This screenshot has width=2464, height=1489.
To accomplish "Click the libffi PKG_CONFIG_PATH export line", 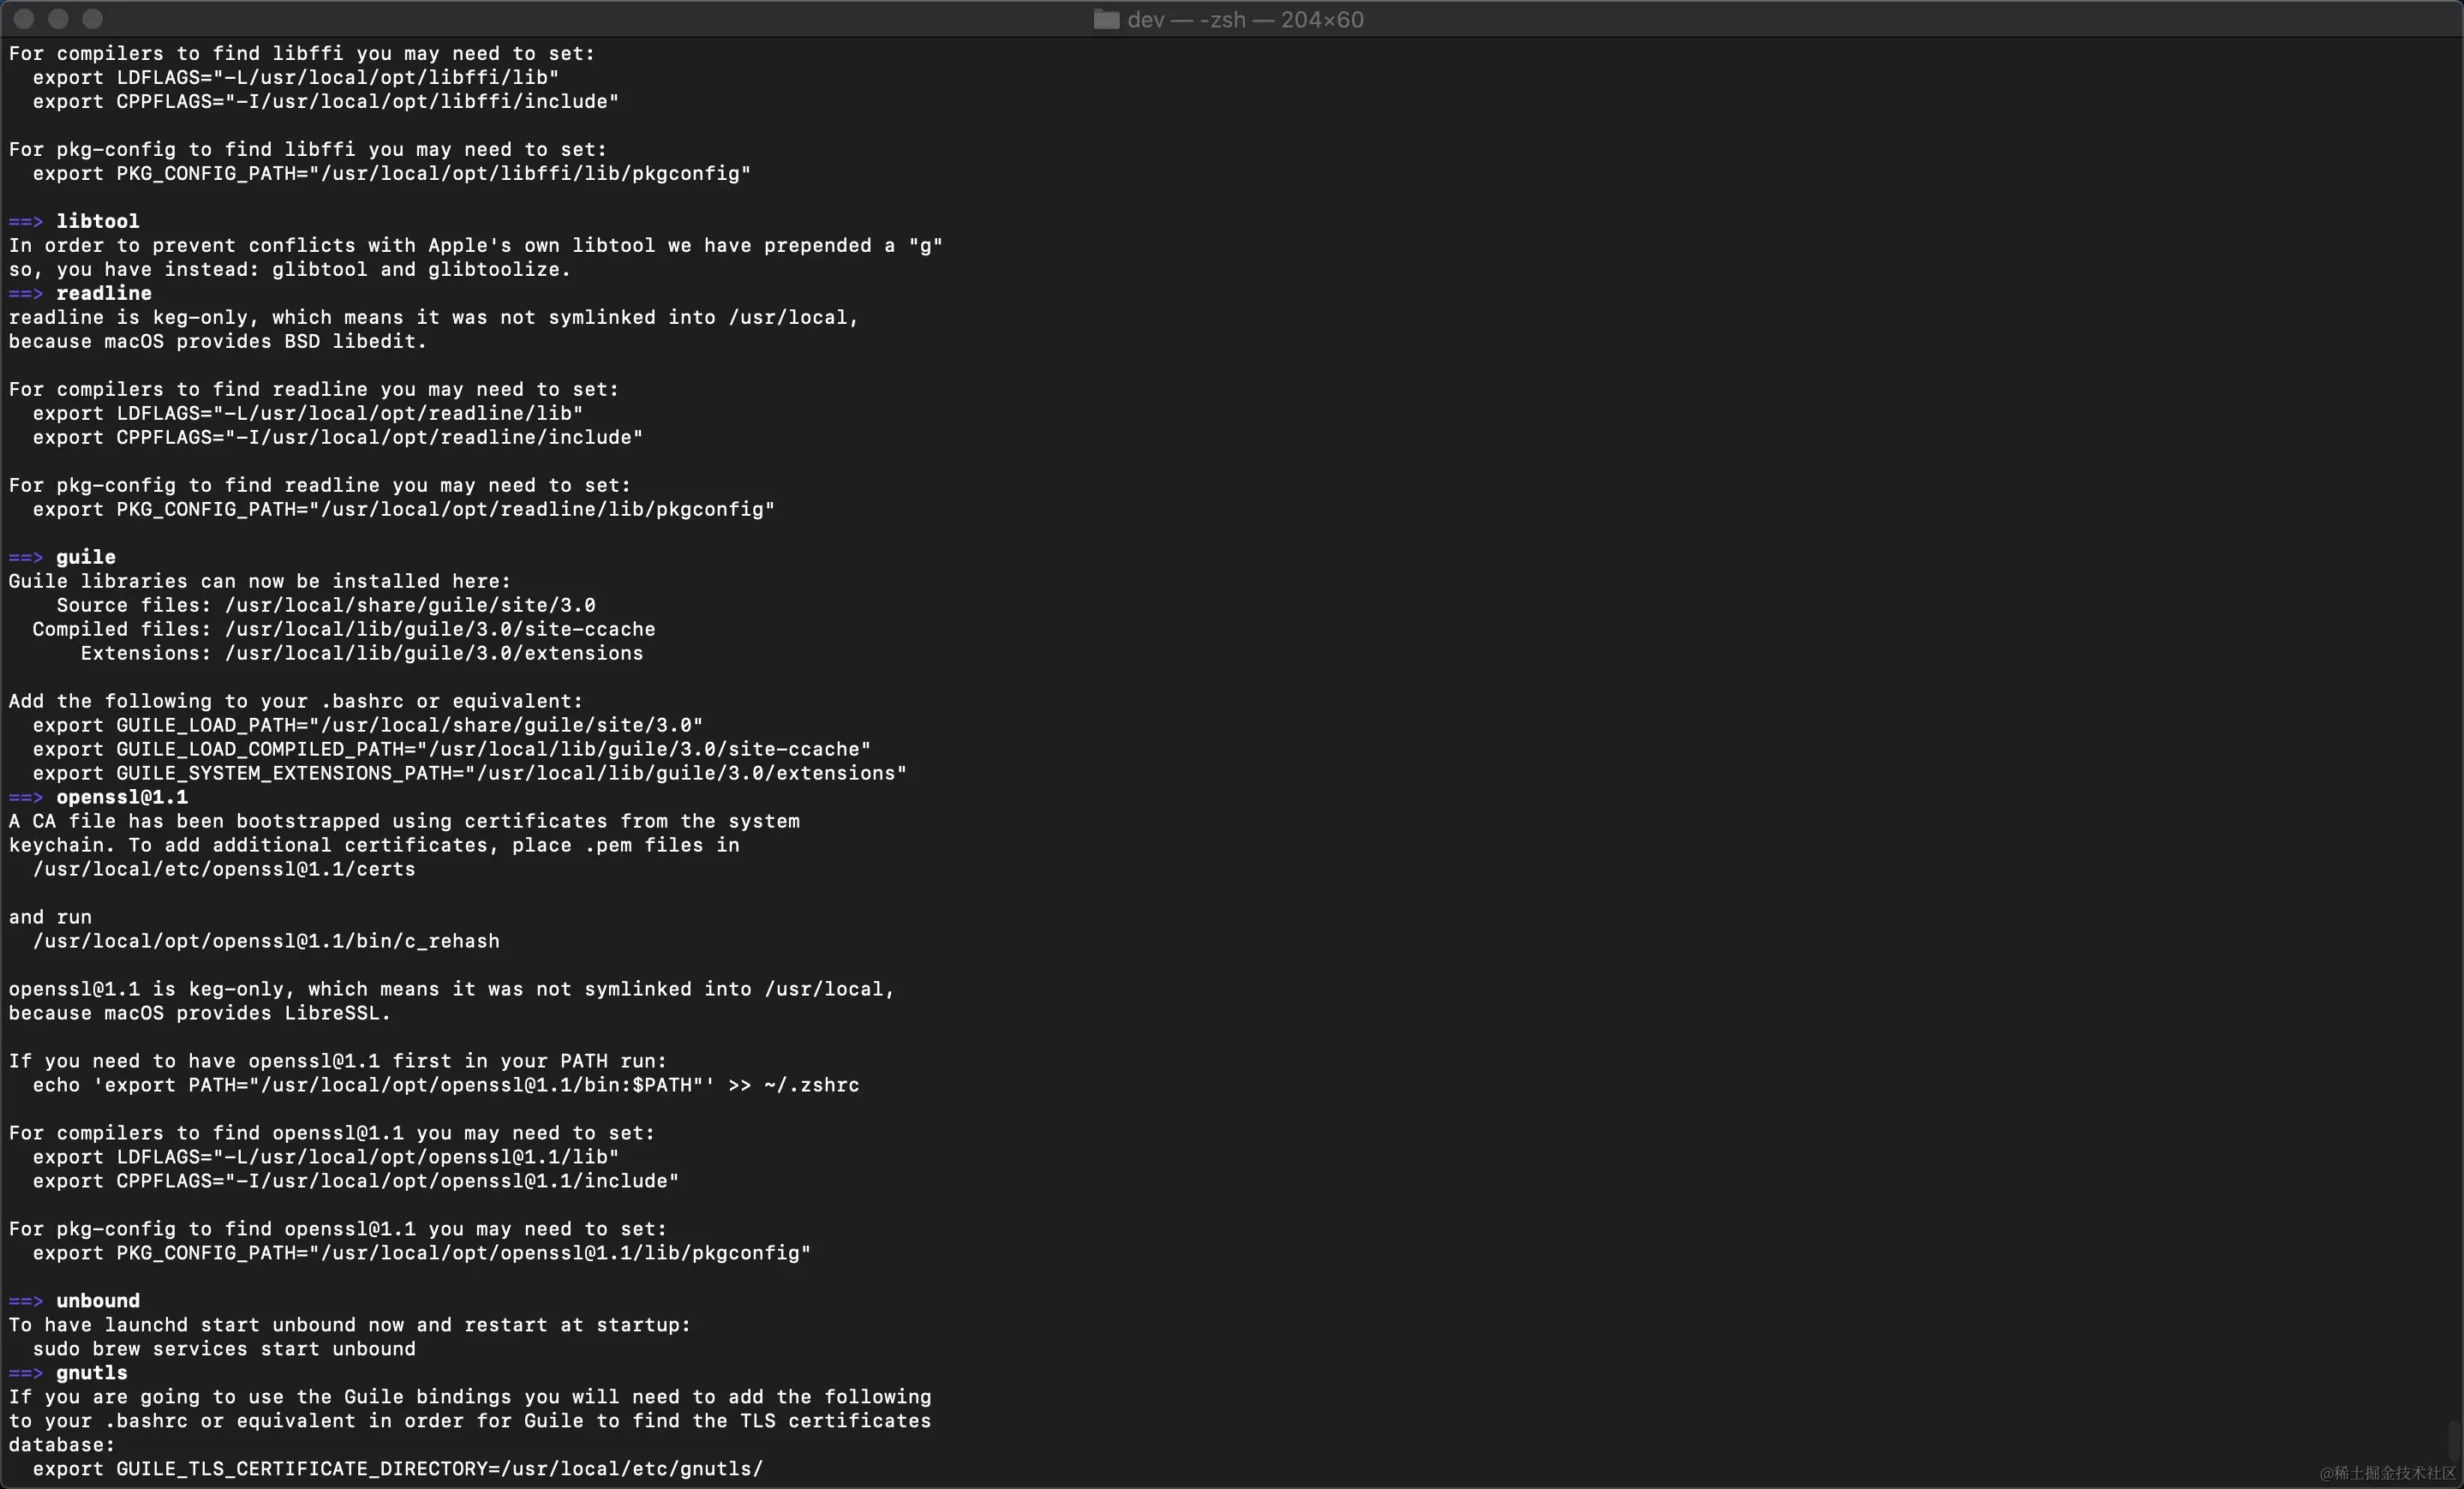I will [392, 173].
